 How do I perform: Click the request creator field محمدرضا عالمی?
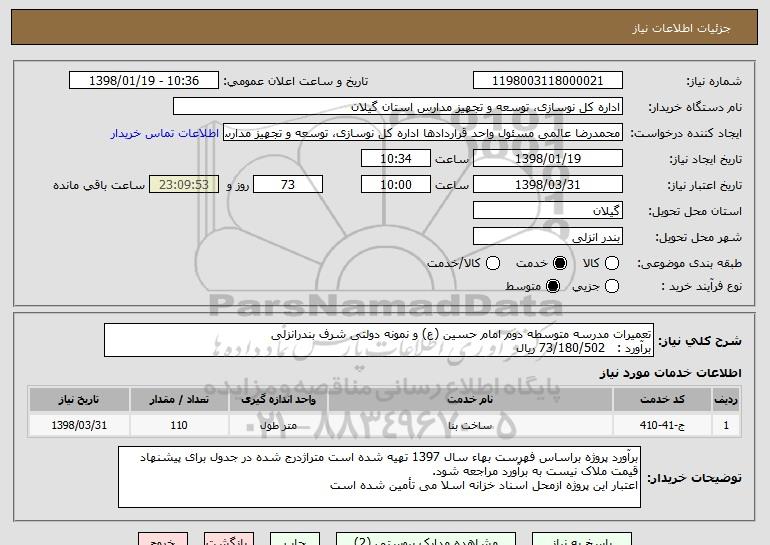click(x=423, y=133)
